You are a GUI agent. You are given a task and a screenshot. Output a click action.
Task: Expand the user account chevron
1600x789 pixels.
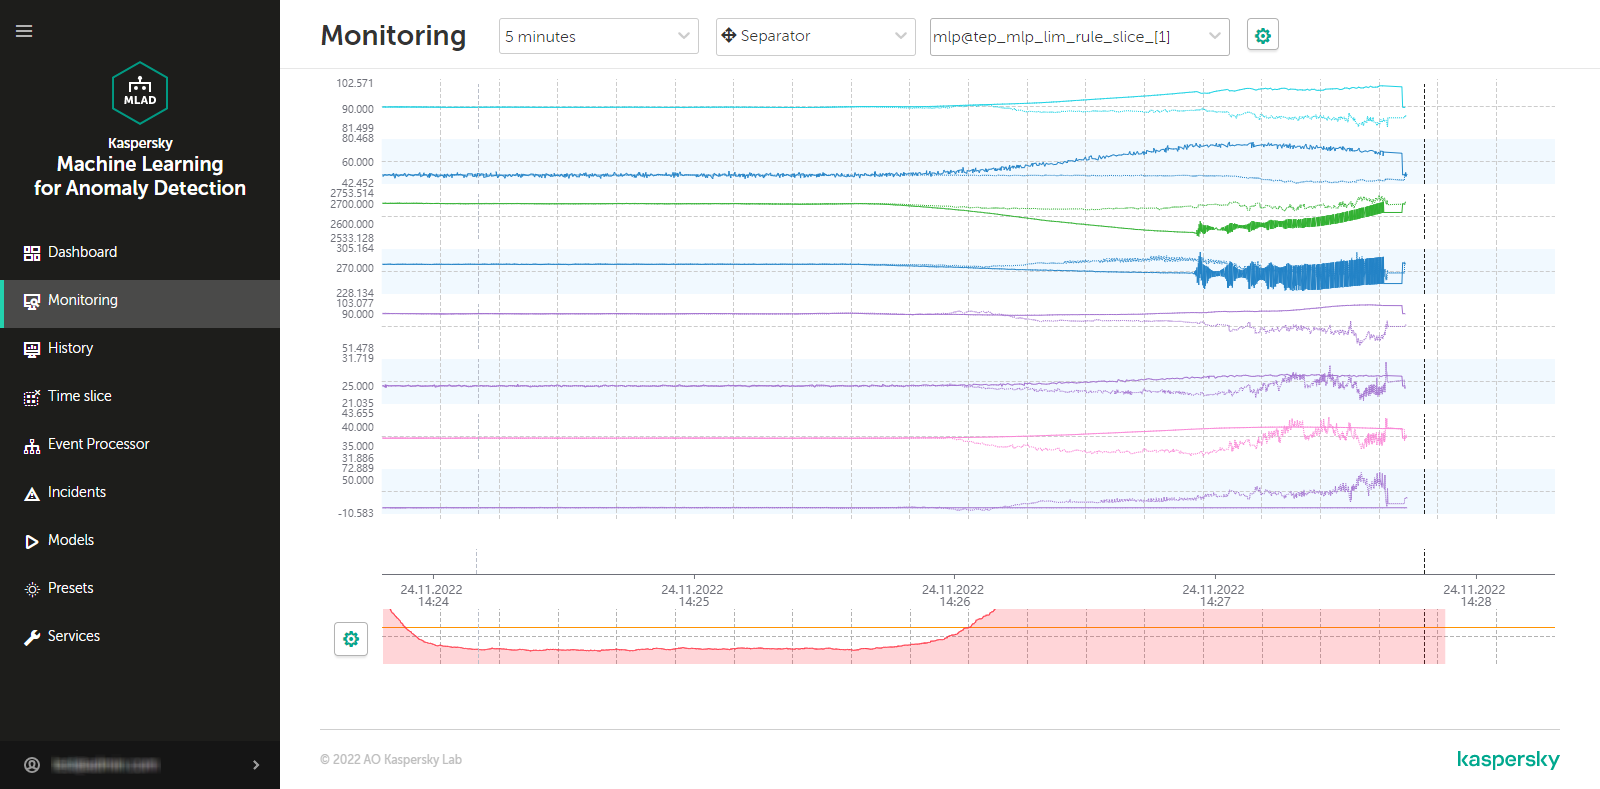pyautogui.click(x=256, y=765)
